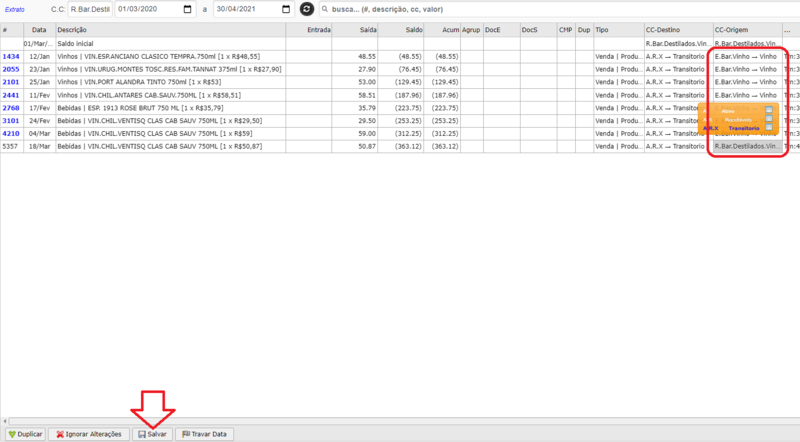Select the 'Saldo inicial' row description
The width and height of the screenshot is (800, 442).
170,44
